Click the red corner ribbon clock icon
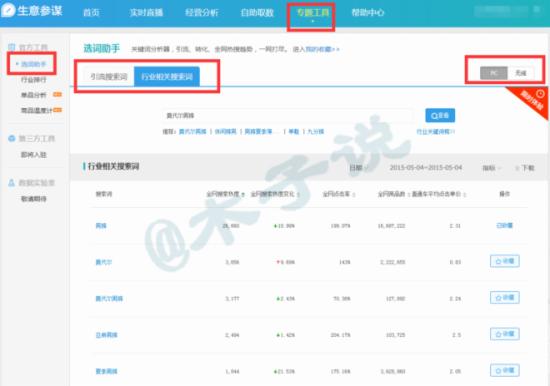The width and height of the screenshot is (550, 386). pyautogui.click(x=540, y=94)
